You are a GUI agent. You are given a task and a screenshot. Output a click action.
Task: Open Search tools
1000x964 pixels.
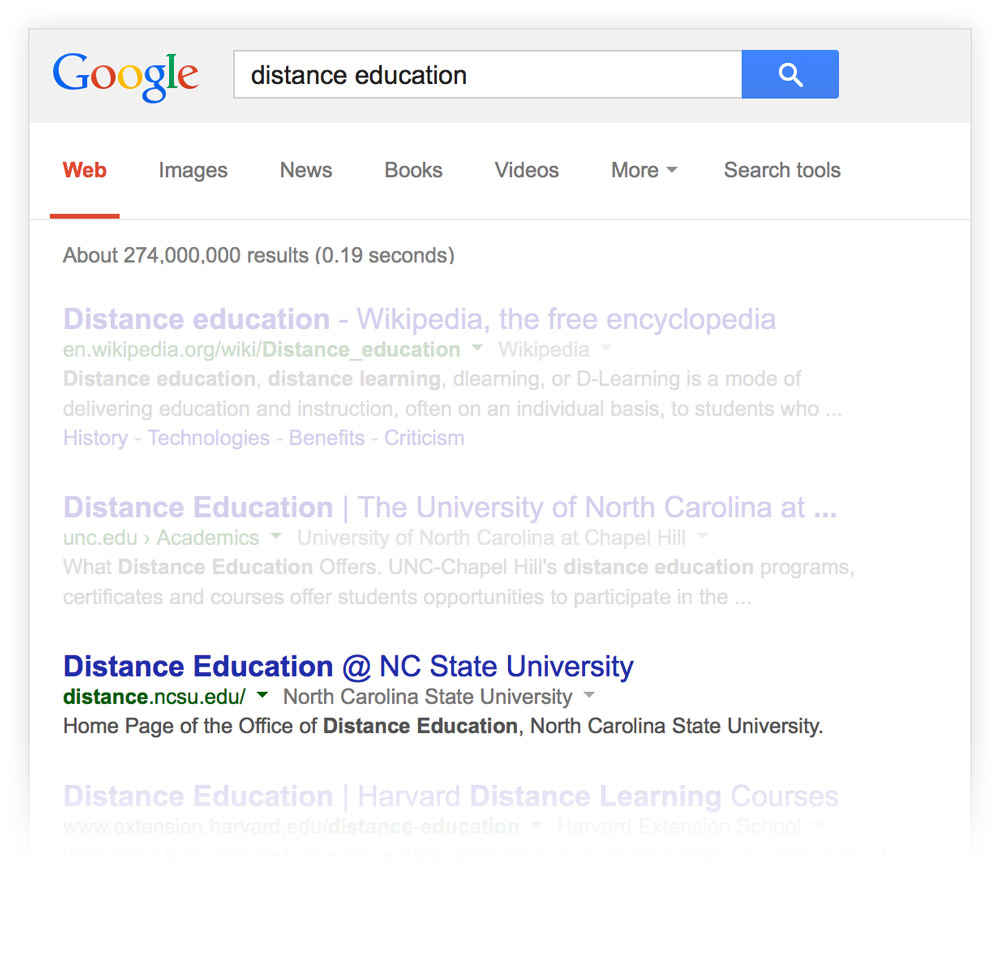click(783, 170)
